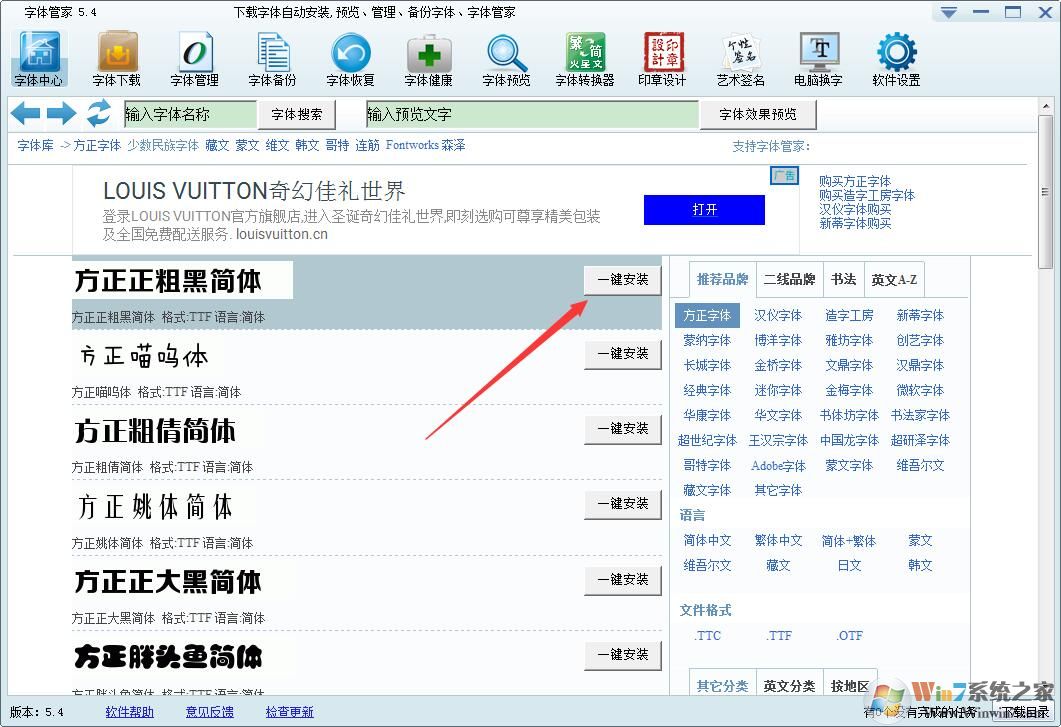
Task: Open the 书法 category tab
Action: coord(844,279)
